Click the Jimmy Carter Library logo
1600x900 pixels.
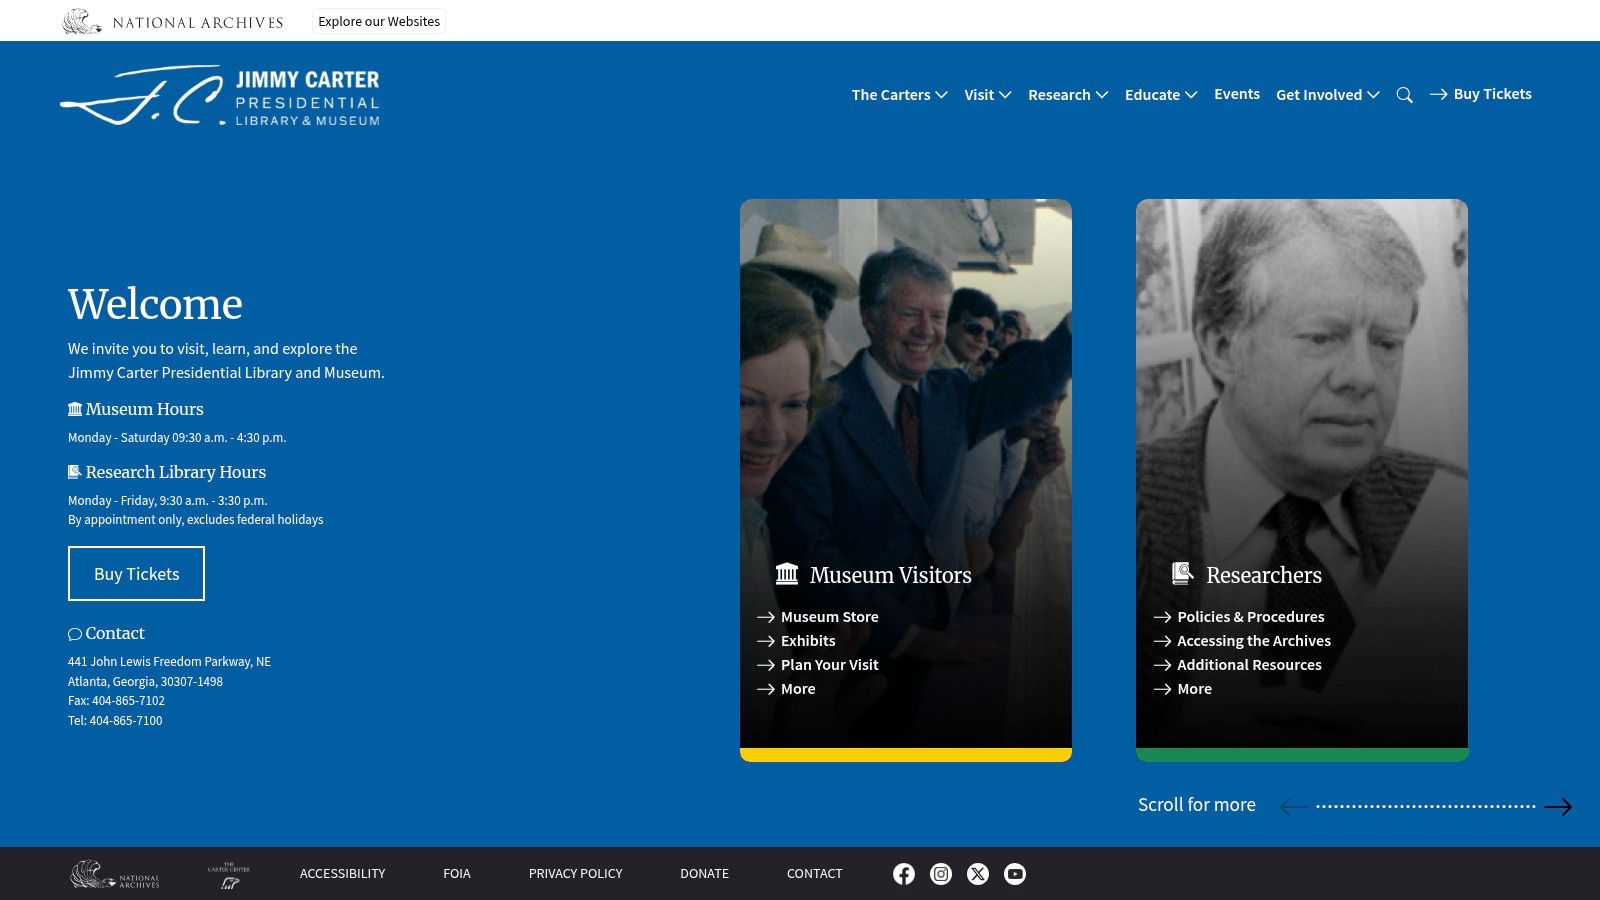[220, 97]
